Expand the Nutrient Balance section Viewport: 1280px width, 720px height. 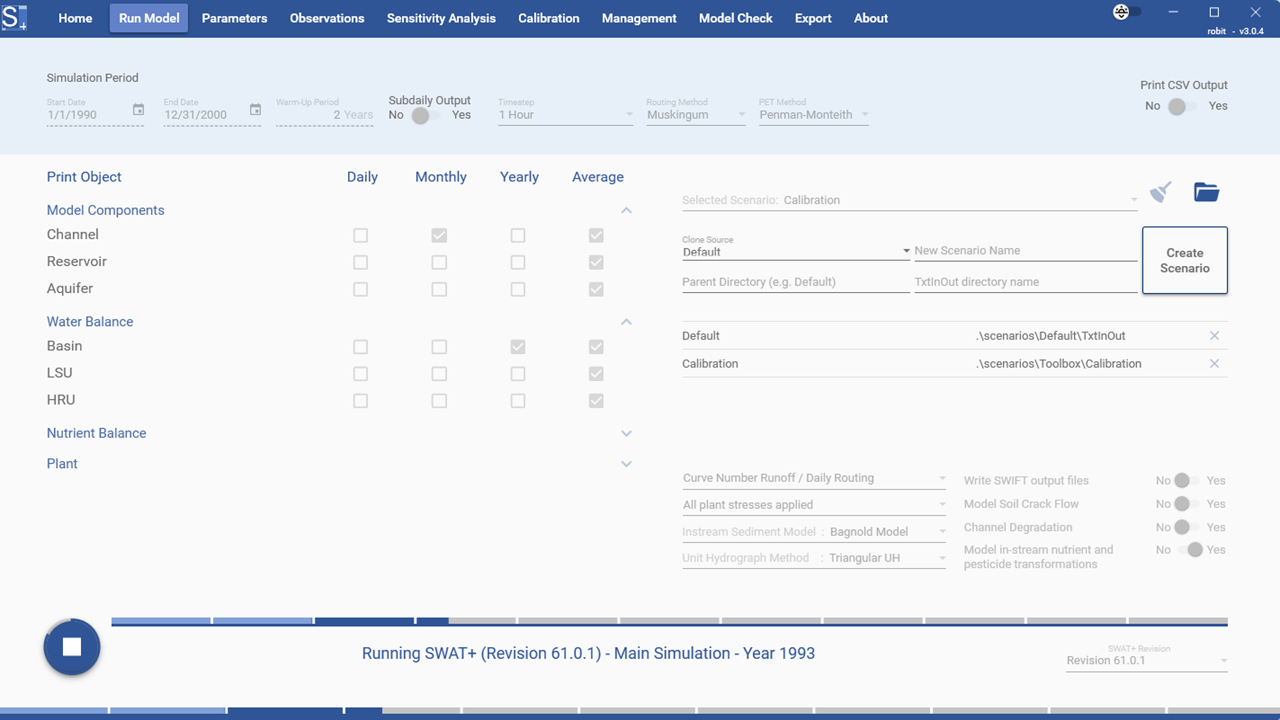click(x=626, y=434)
